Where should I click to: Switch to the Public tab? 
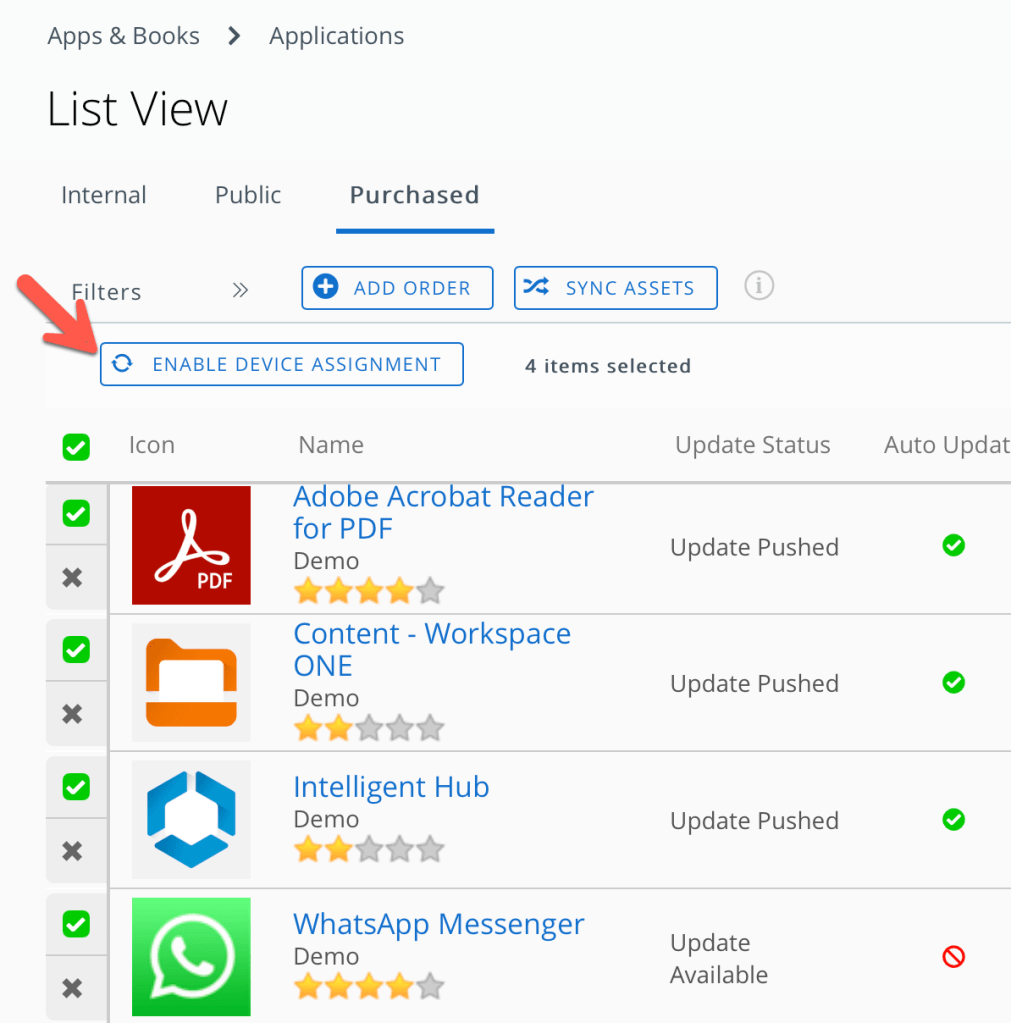(248, 195)
